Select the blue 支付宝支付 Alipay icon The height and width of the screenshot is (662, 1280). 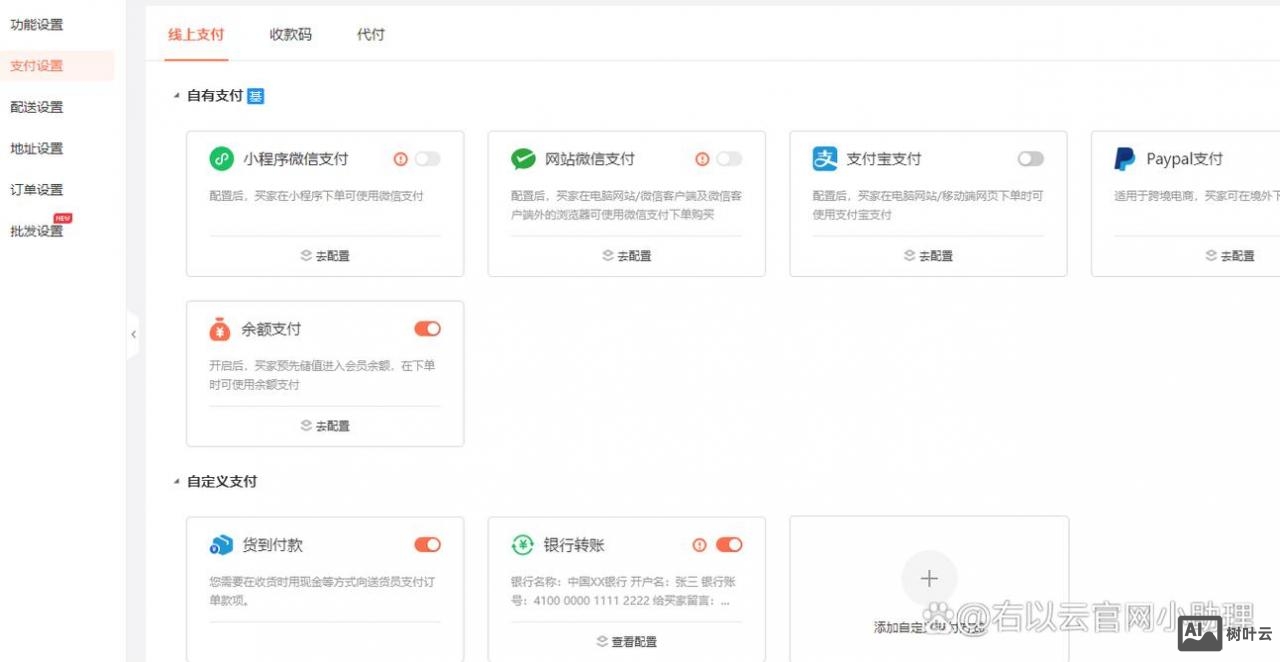pos(823,158)
